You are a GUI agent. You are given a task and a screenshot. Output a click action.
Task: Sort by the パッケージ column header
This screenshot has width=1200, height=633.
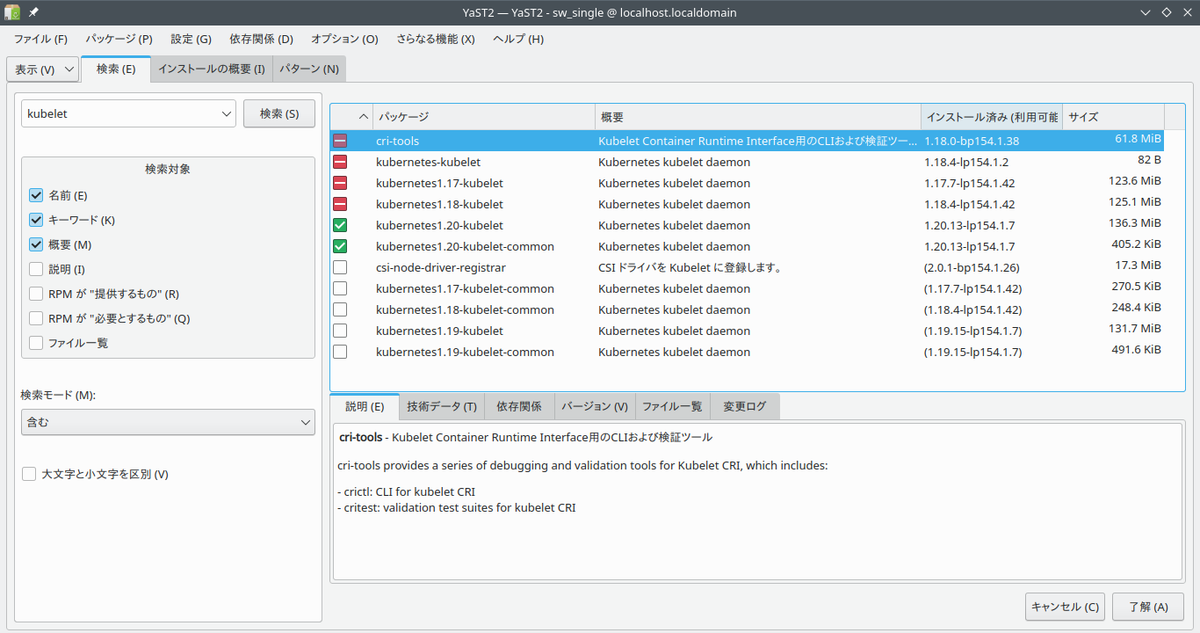tap(483, 117)
